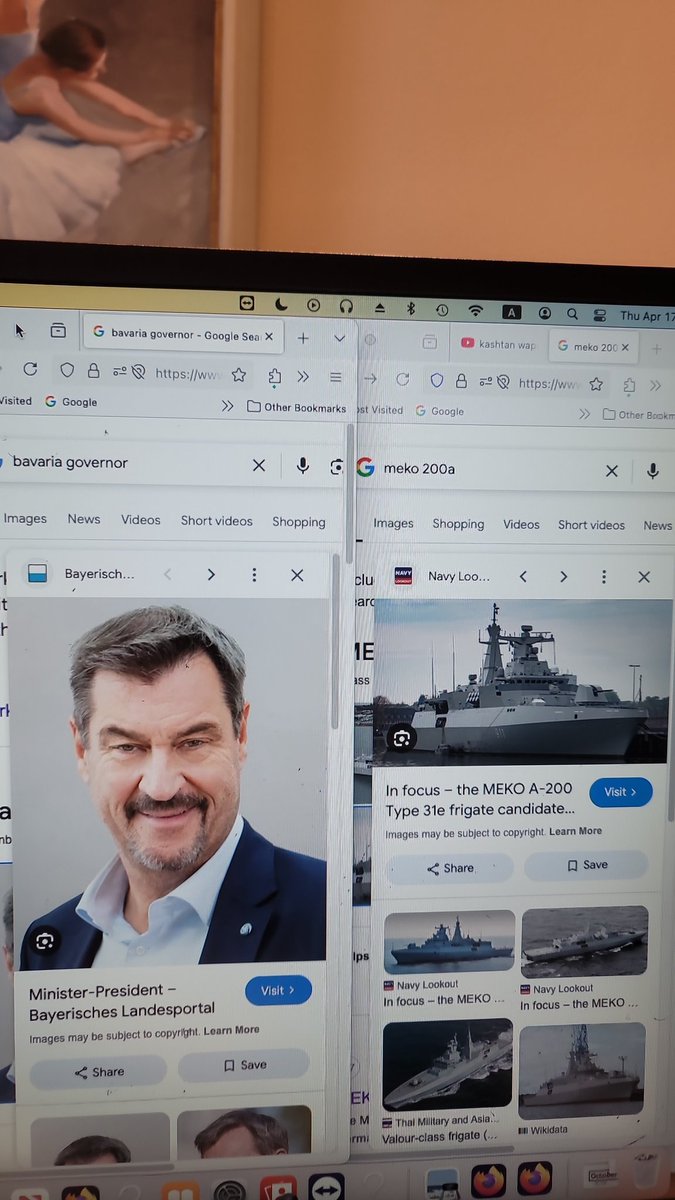Screen dimensions: 675x1200
Task: Save the Minister-President image
Action: pyautogui.click(x=244, y=1065)
